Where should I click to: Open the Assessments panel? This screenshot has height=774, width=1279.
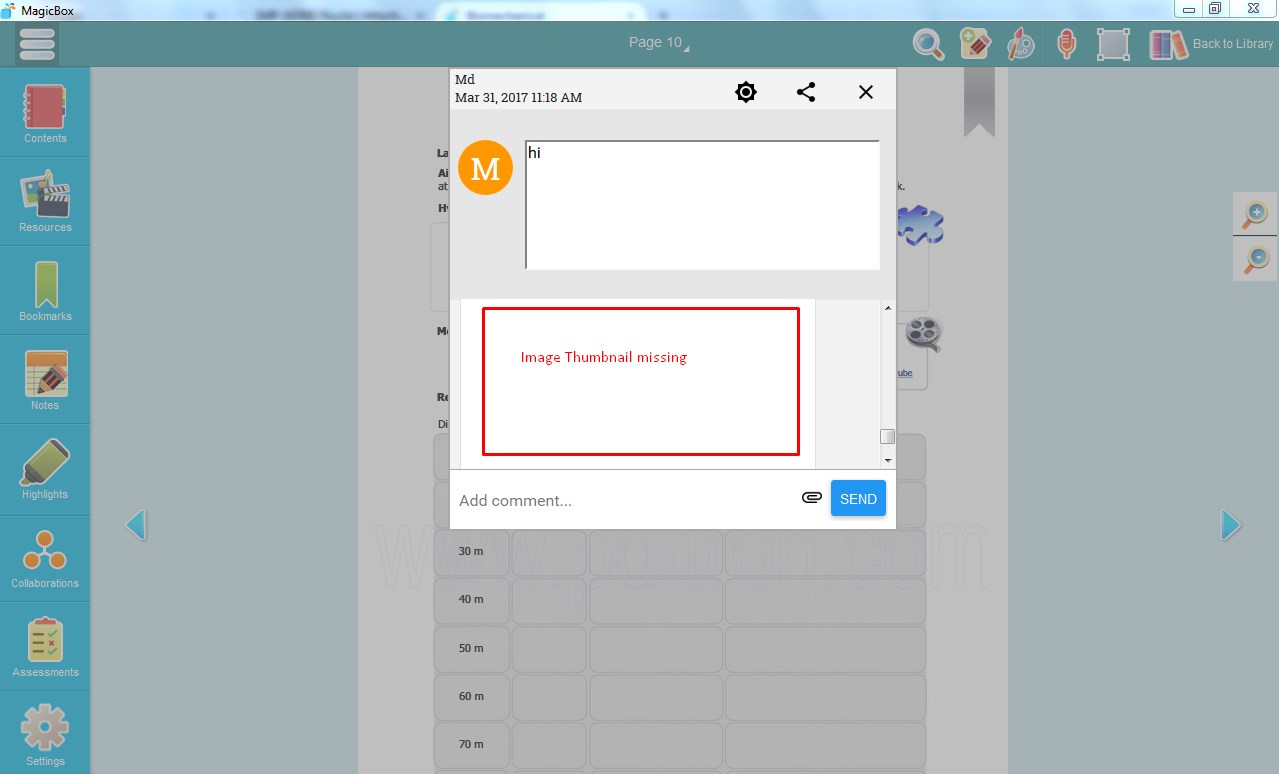tap(45, 646)
